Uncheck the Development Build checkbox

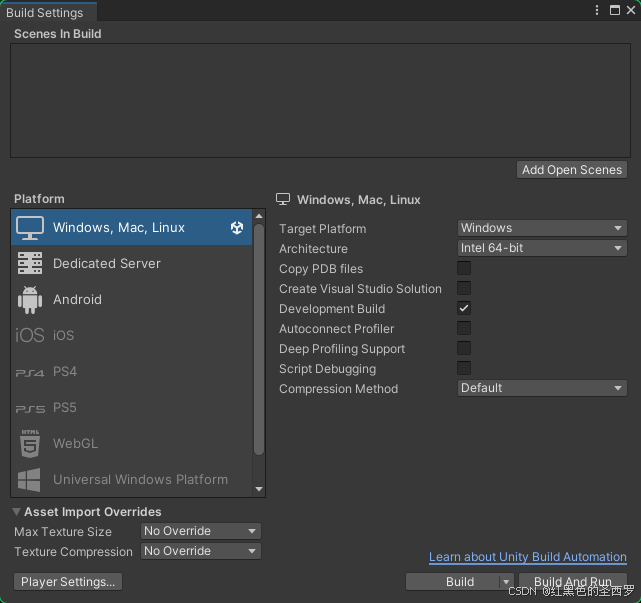point(464,308)
